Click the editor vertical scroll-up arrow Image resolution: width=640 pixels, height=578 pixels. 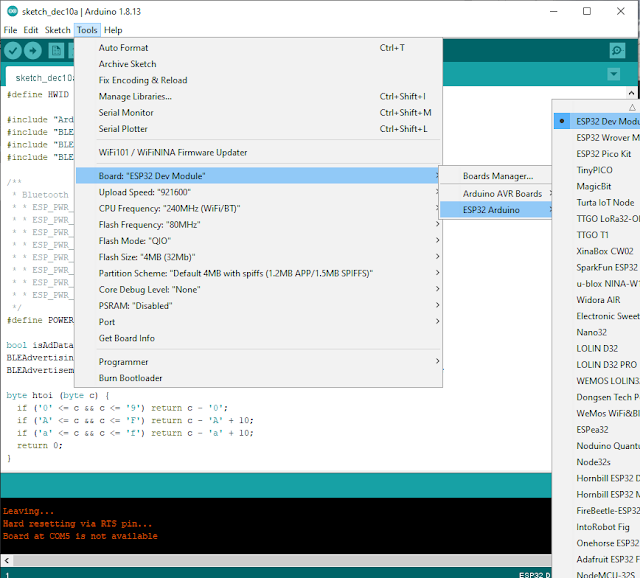[x=631, y=93]
